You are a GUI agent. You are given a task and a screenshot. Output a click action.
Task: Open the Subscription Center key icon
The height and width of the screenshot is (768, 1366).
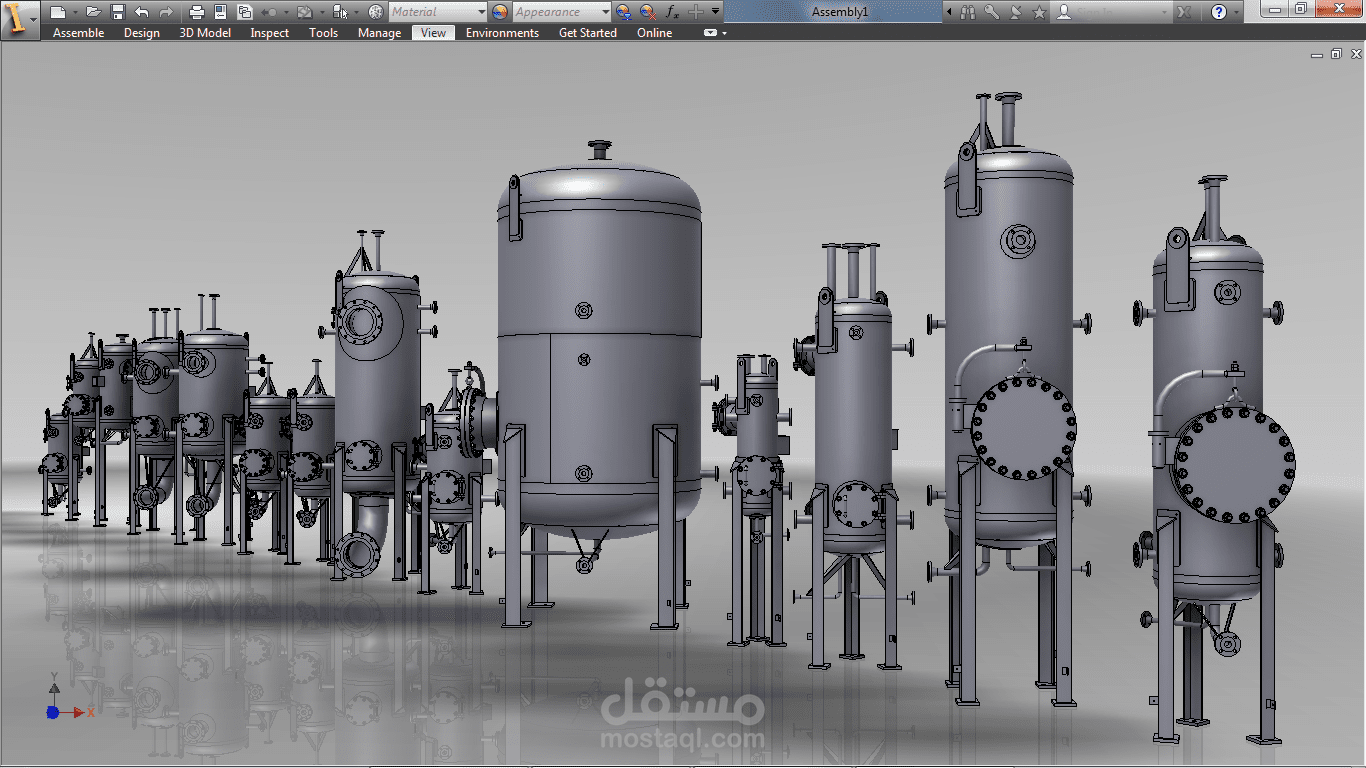point(992,12)
